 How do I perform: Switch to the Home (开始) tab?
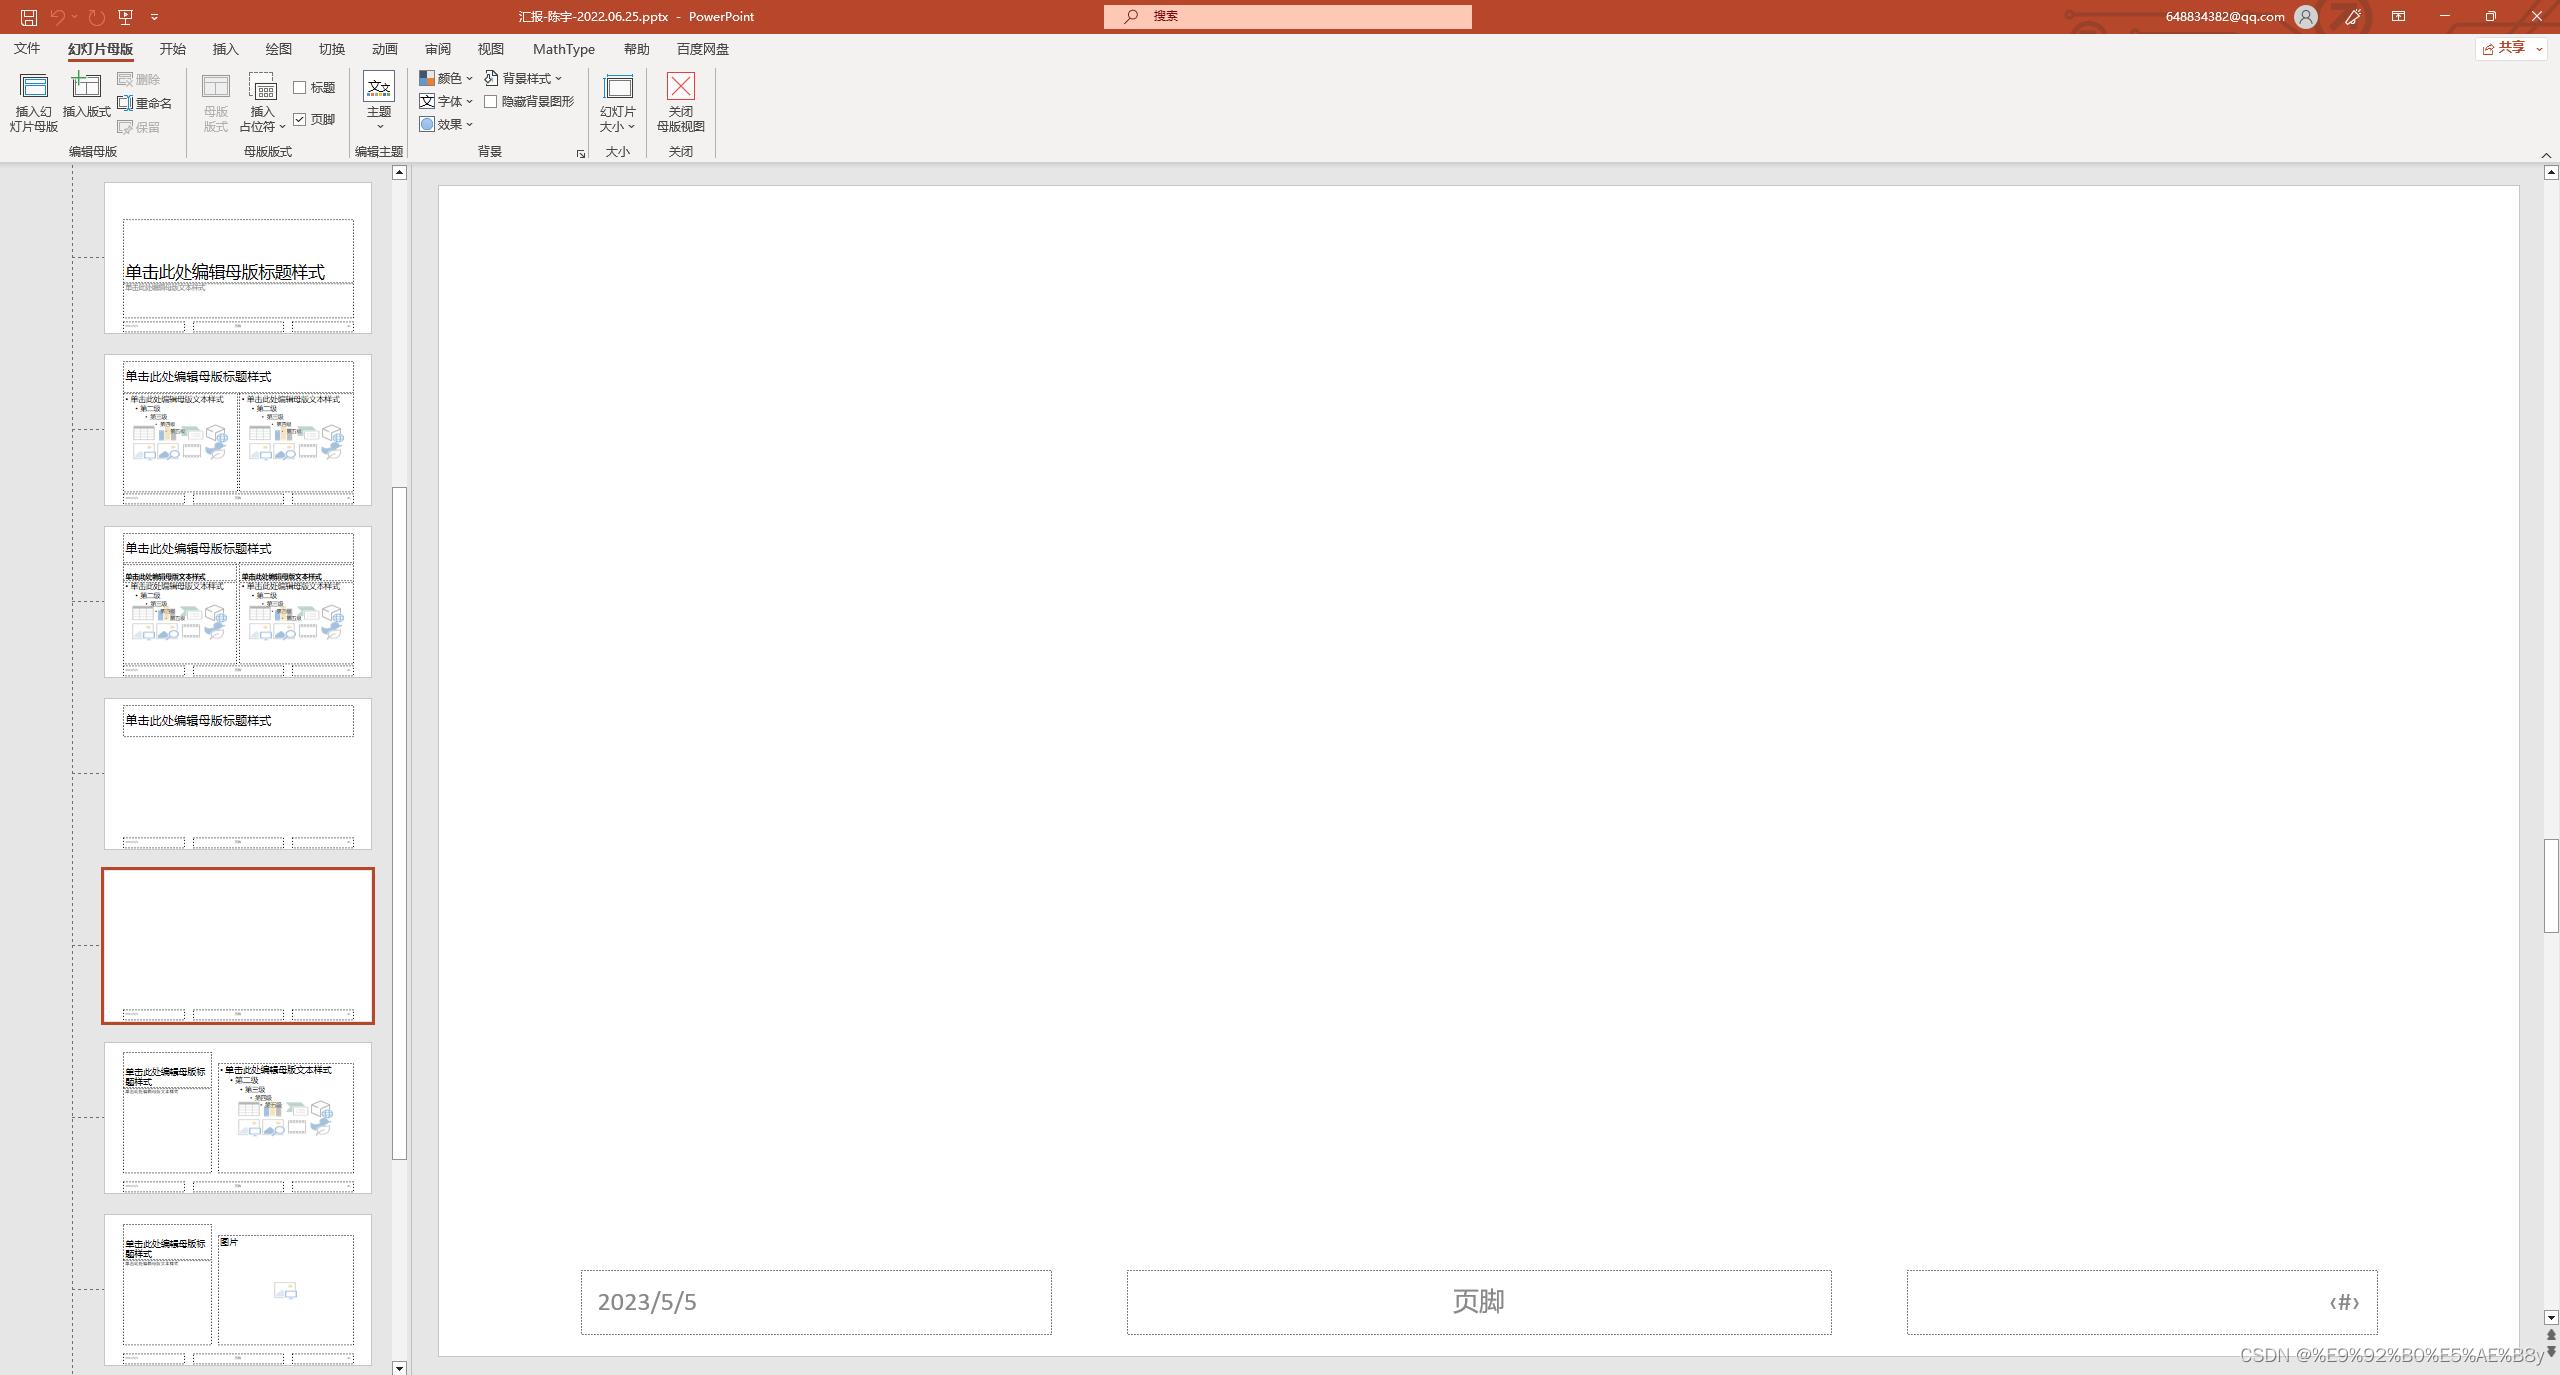click(x=173, y=49)
